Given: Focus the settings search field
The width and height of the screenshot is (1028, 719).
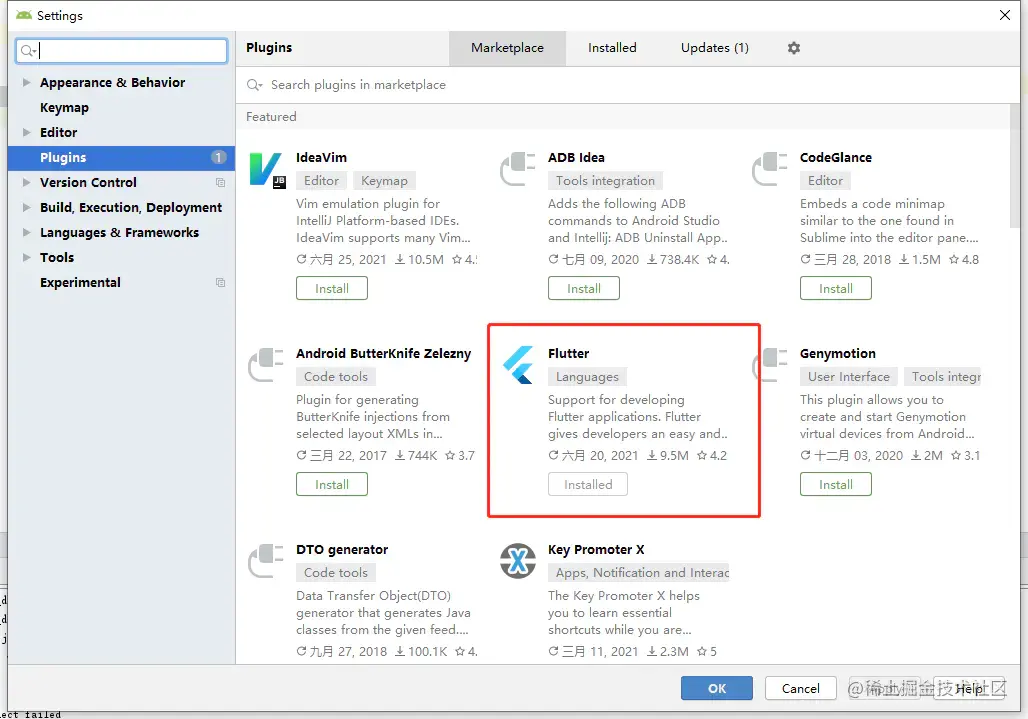Looking at the screenshot, I should tap(121, 50).
